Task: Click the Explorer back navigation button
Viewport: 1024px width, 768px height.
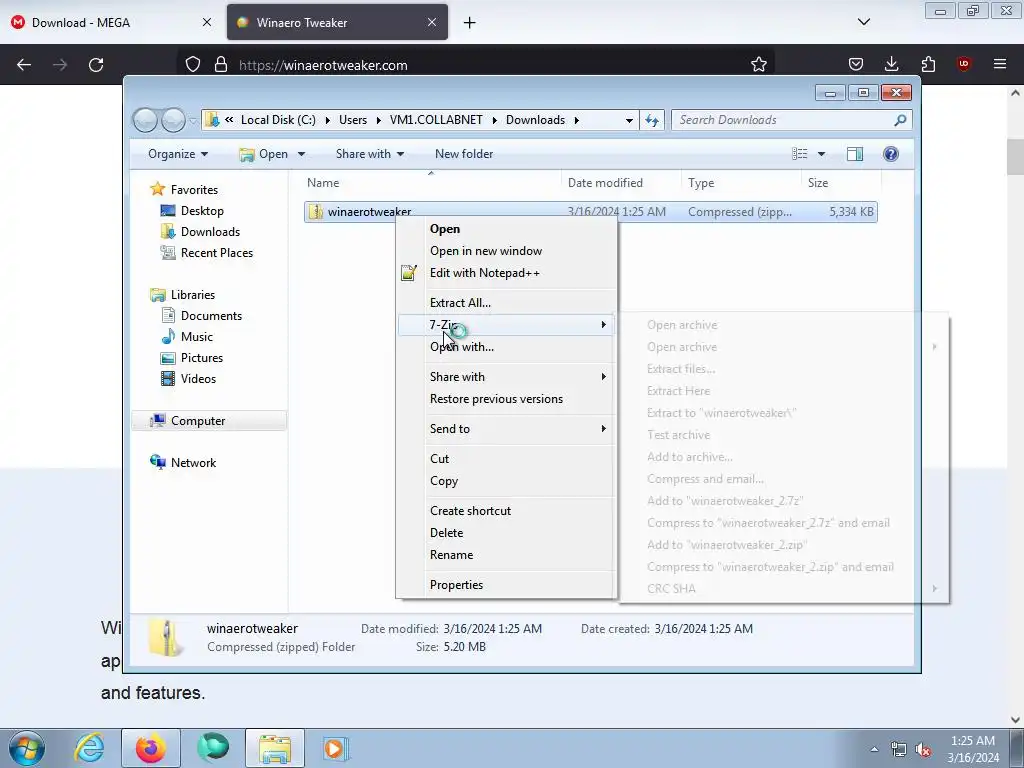Action: tap(146, 120)
